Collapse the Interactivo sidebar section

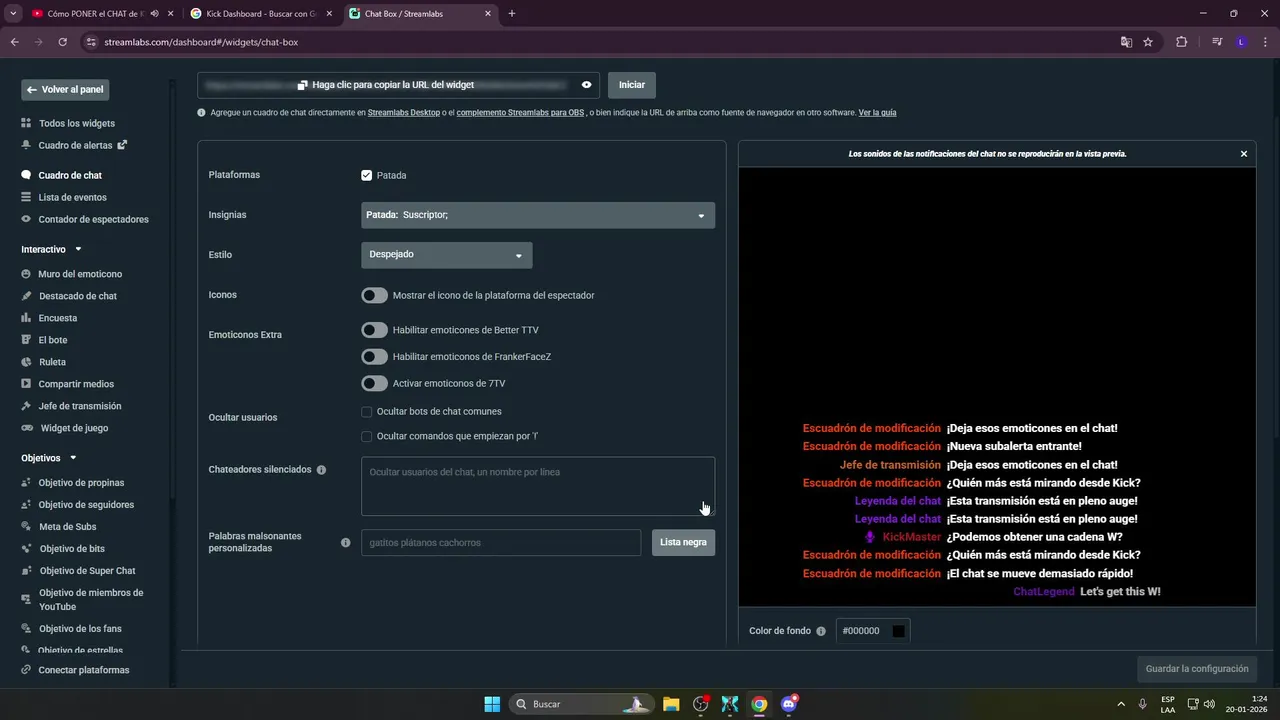point(78,249)
